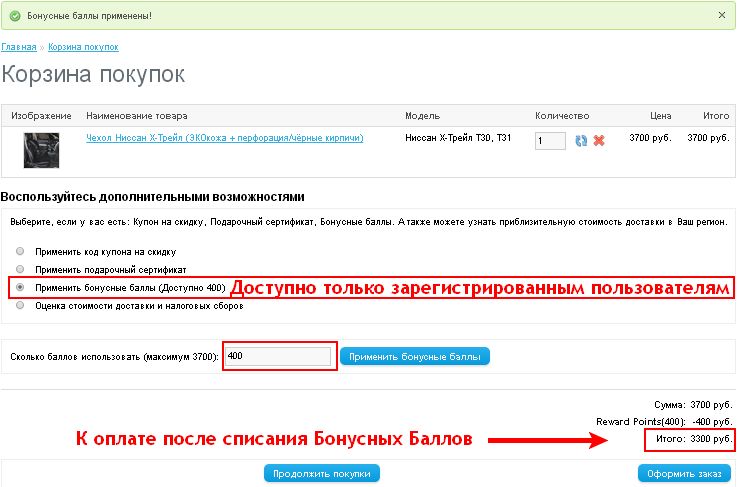Click the Количество column header
Screen dimensions: 737x487
562,116
